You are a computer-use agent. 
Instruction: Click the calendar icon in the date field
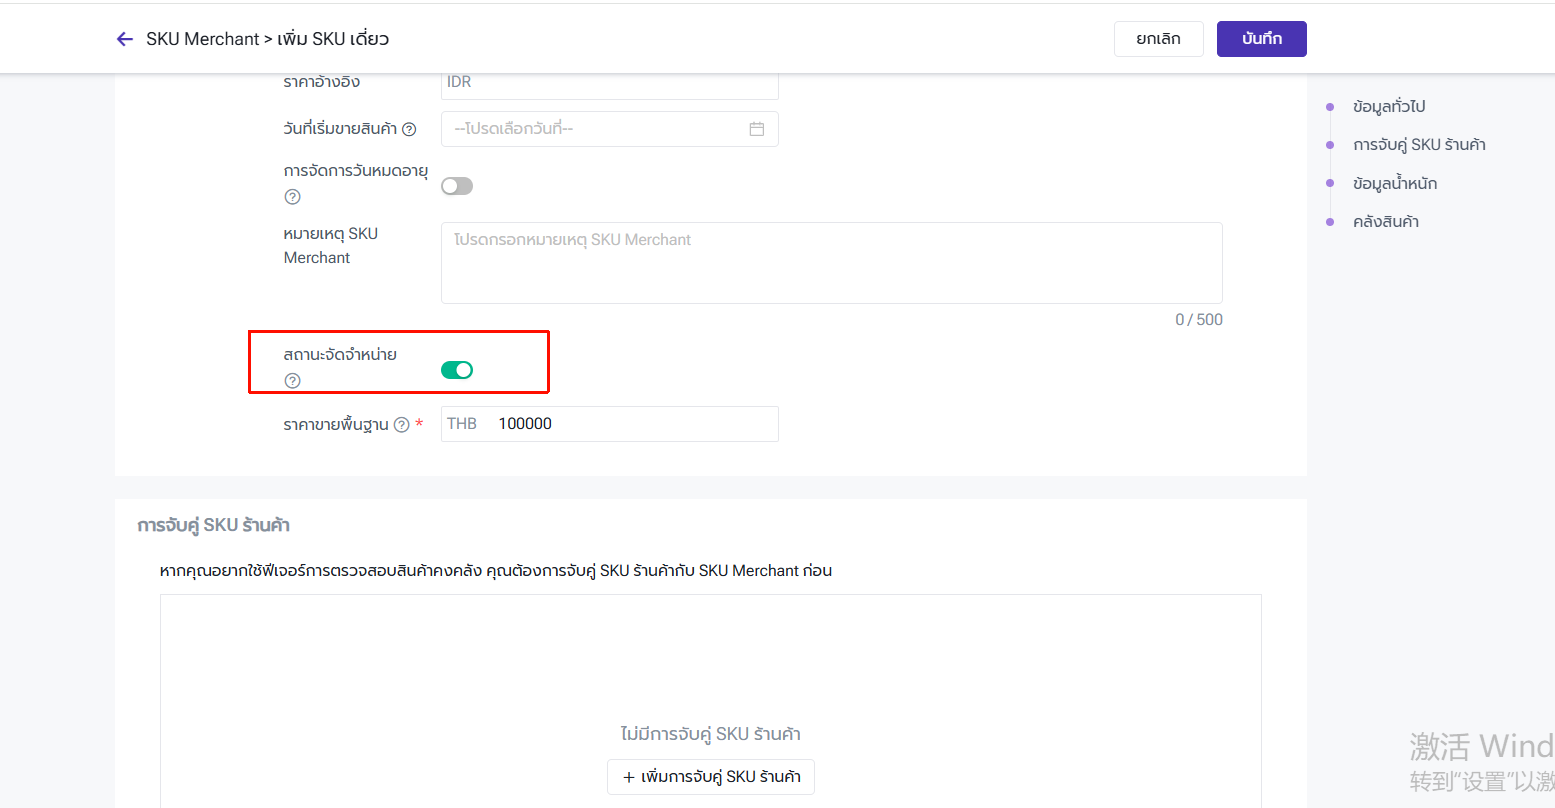[757, 129]
